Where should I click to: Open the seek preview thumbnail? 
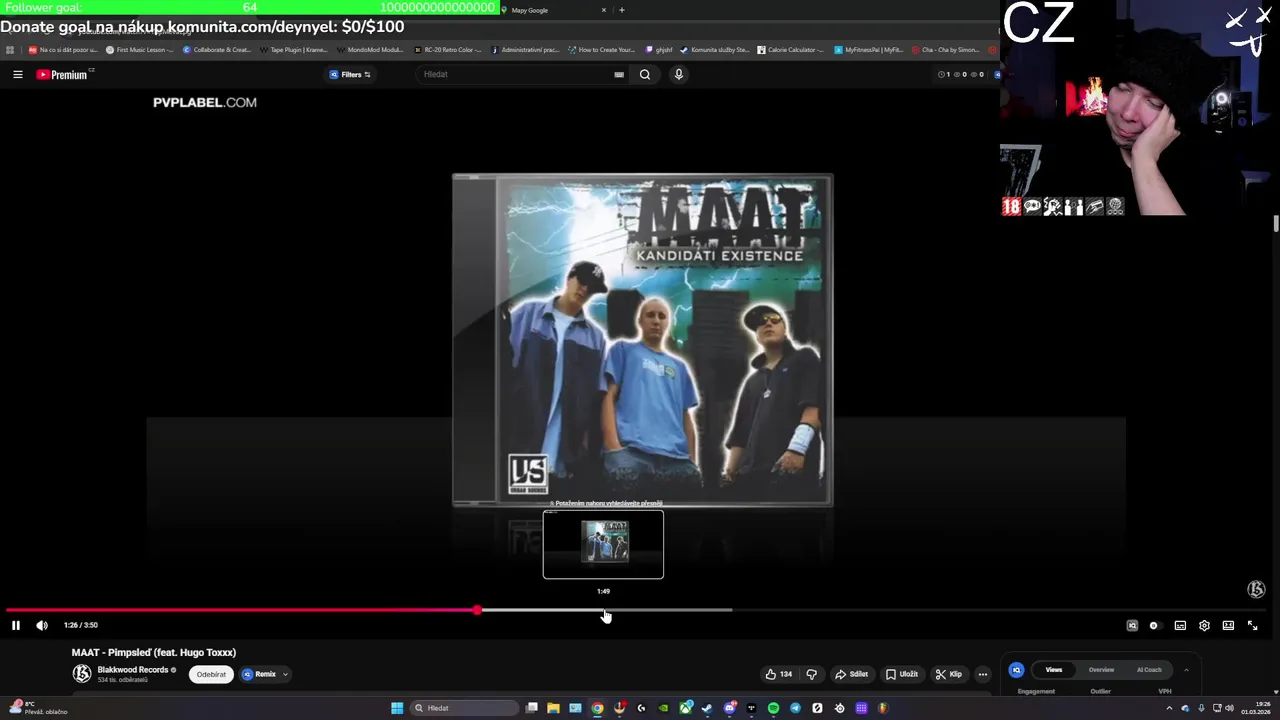pyautogui.click(x=603, y=544)
